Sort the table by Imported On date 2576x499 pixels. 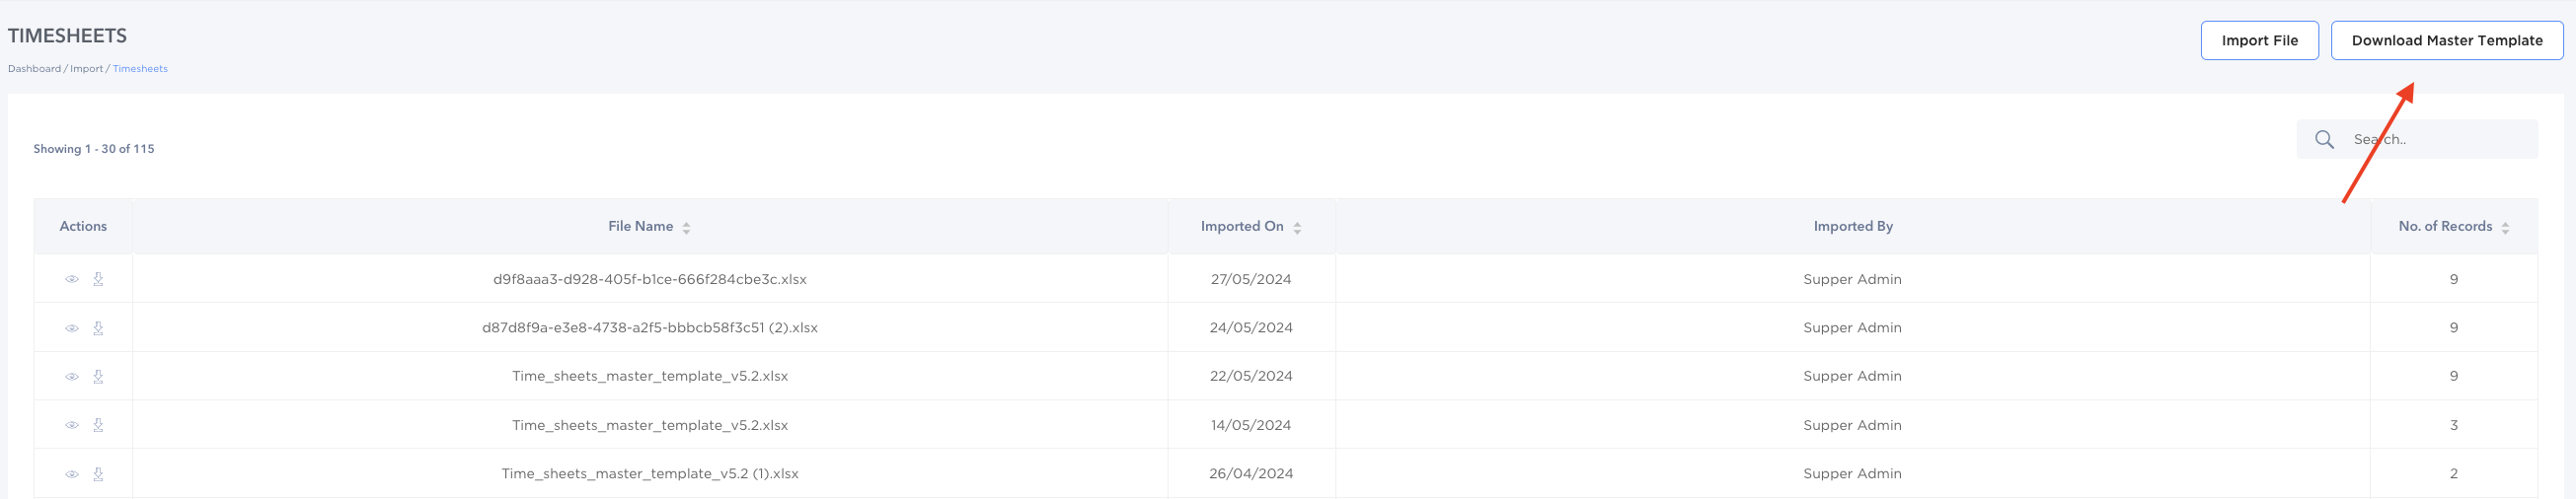pyautogui.click(x=1297, y=228)
